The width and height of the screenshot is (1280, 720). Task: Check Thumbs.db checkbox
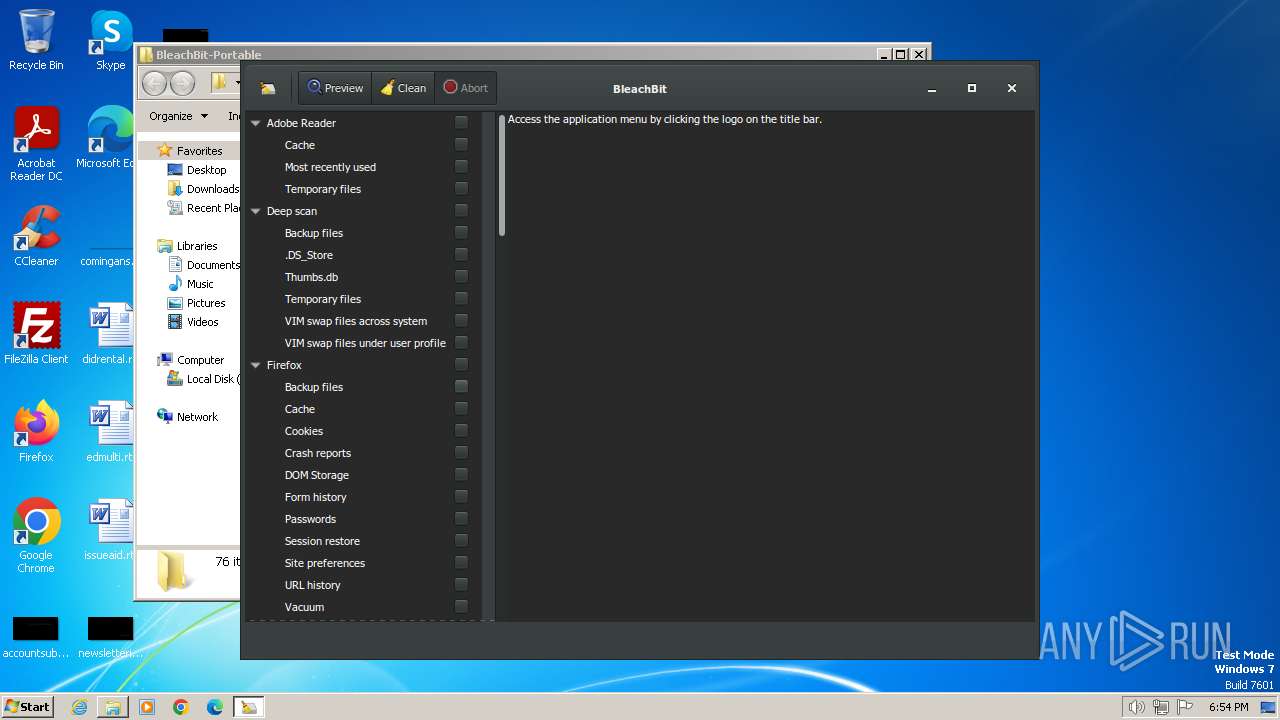(x=461, y=277)
